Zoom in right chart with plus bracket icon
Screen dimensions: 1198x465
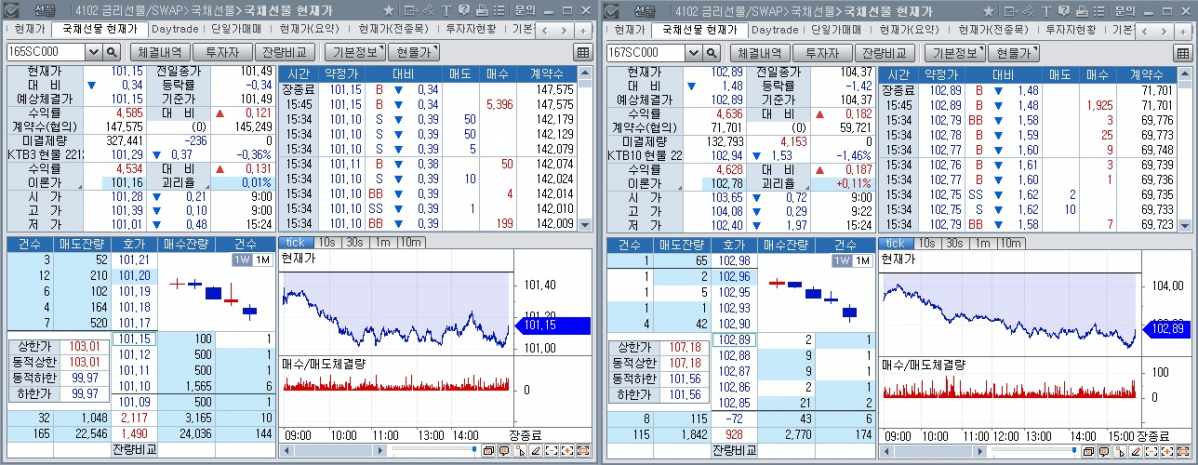click(1167, 450)
